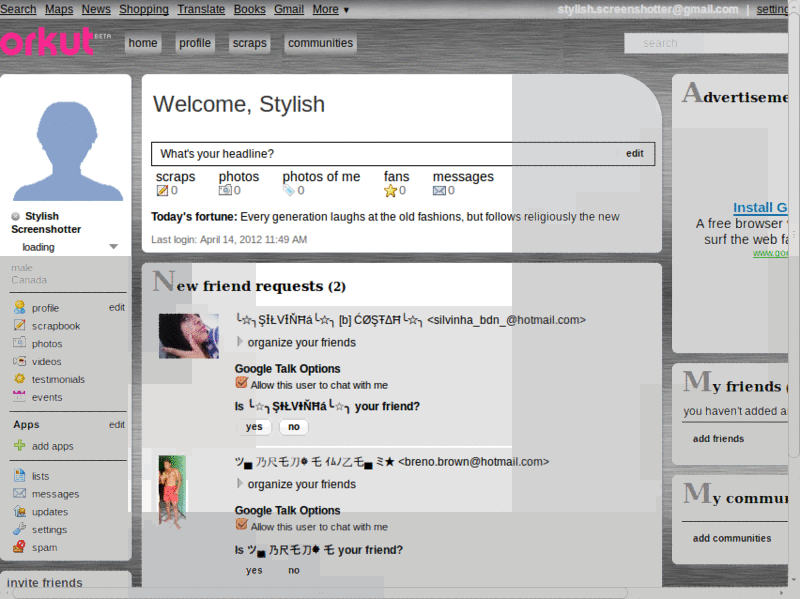Decline breno.brown friend request with no
This screenshot has width=800, height=599.
click(294, 570)
